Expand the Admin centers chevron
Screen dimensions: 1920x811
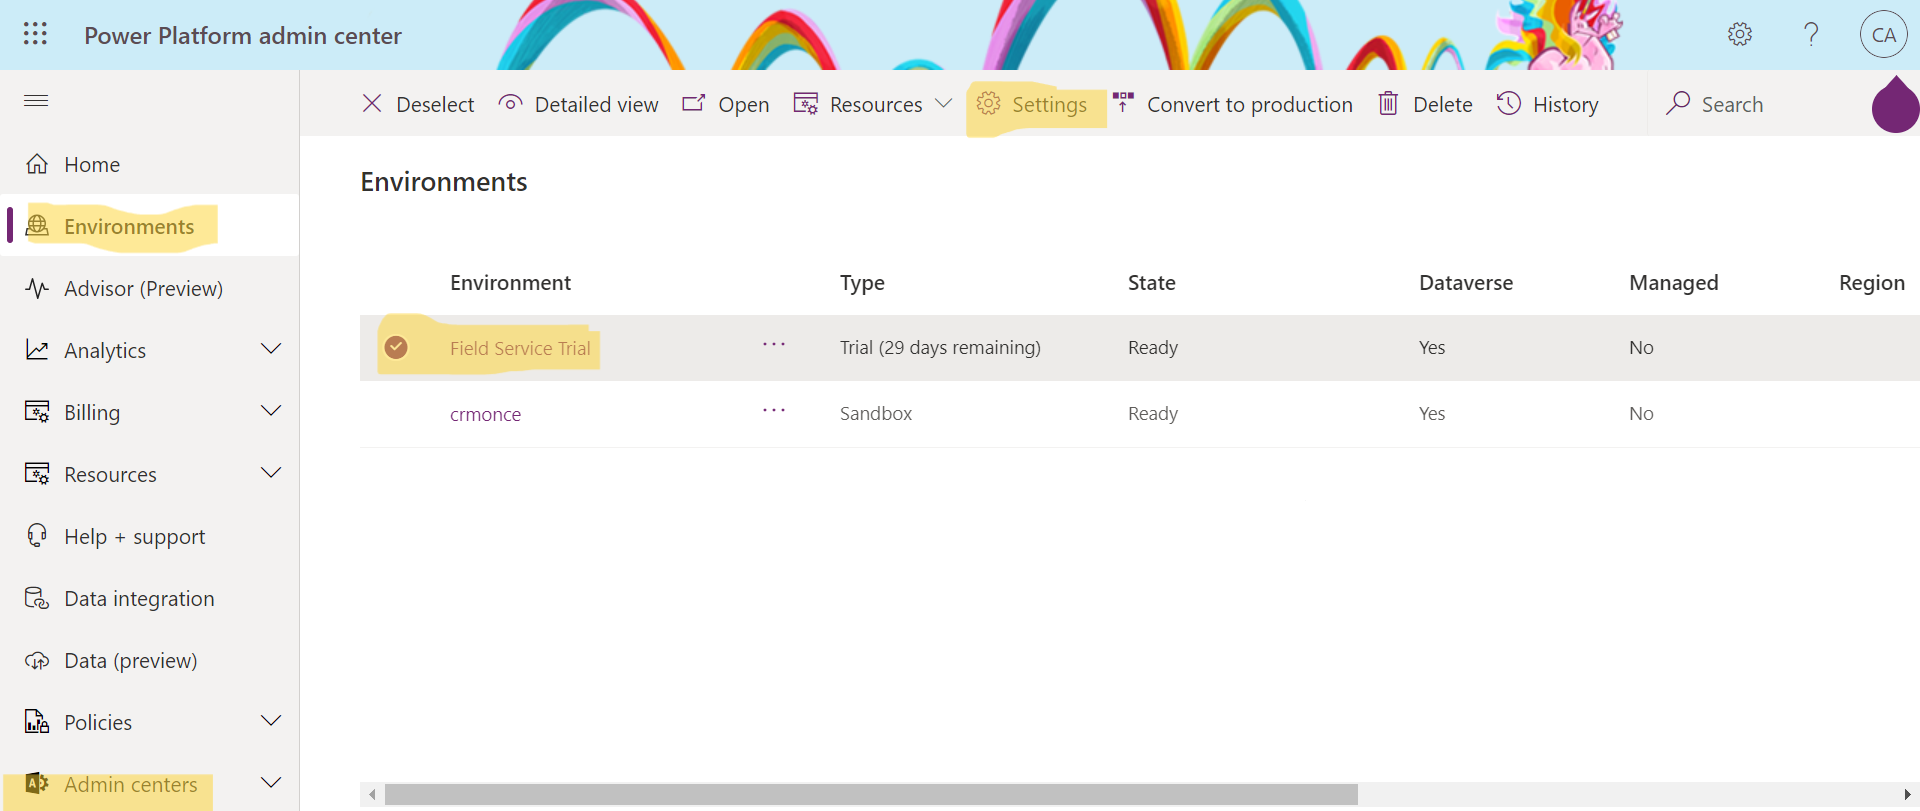point(271,783)
